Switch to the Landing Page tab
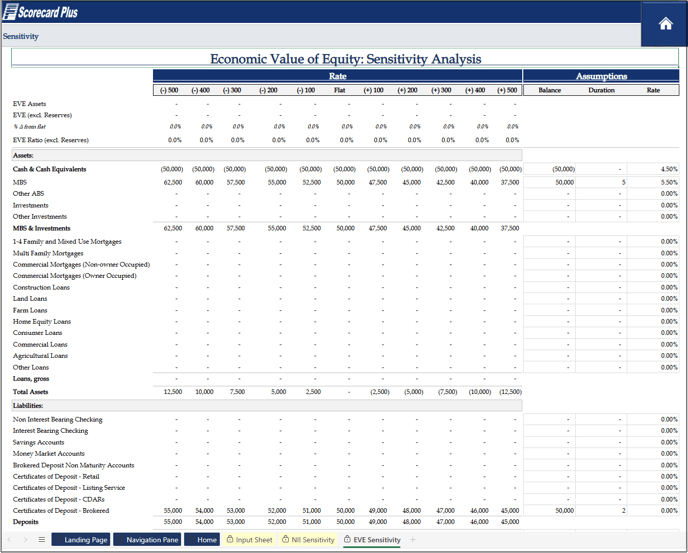The image size is (688, 553). pyautogui.click(x=81, y=540)
